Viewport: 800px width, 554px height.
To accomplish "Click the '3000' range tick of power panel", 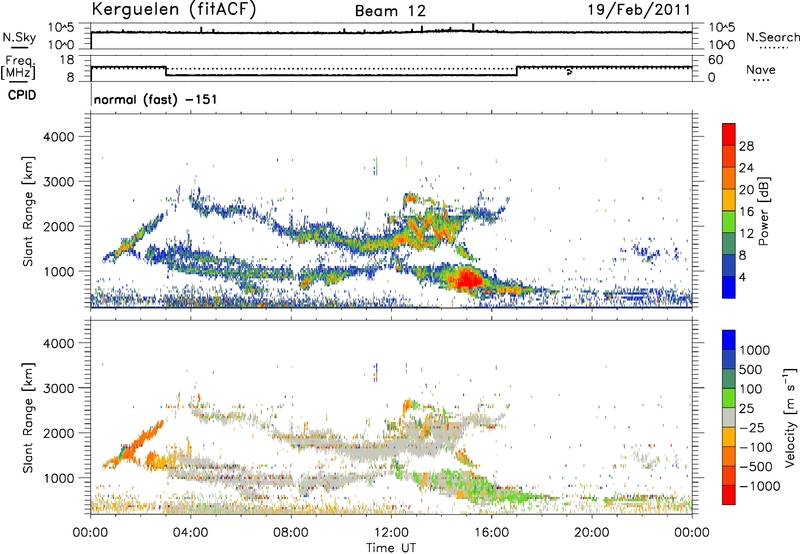I will [58, 182].
